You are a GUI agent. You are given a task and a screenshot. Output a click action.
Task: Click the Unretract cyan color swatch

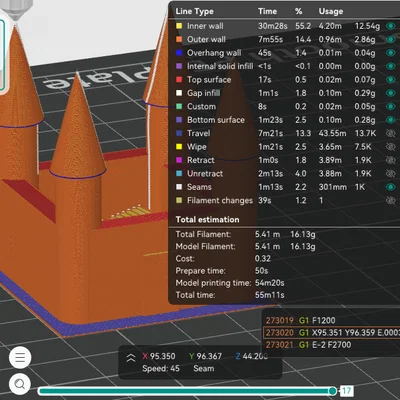pos(179,173)
